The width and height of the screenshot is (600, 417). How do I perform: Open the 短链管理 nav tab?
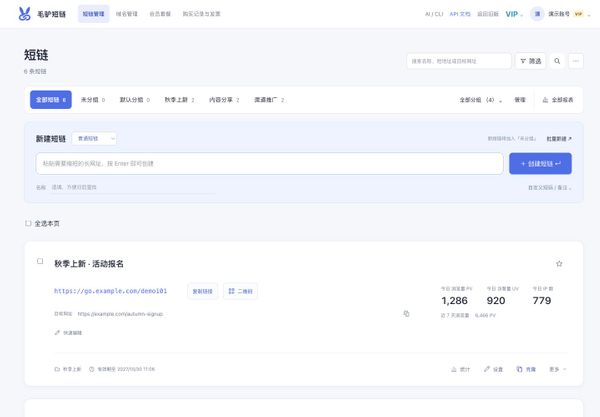pyautogui.click(x=93, y=14)
